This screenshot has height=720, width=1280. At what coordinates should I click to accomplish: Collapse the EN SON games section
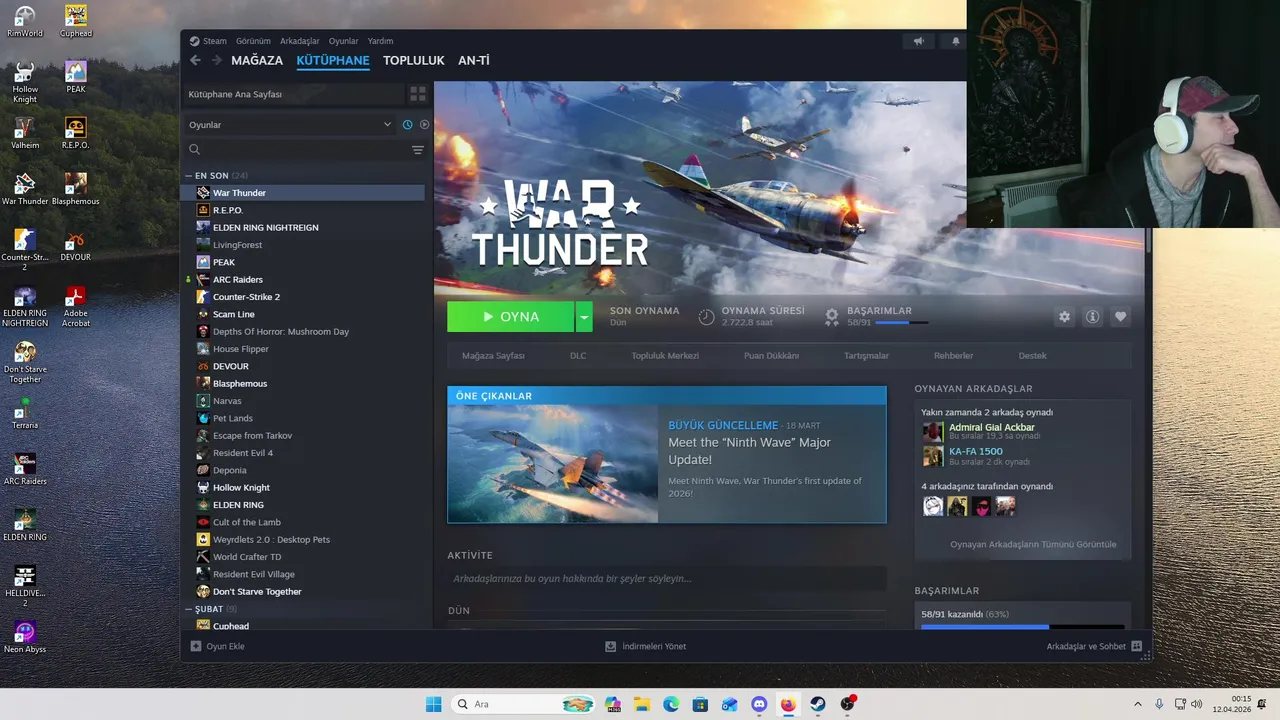coord(188,175)
